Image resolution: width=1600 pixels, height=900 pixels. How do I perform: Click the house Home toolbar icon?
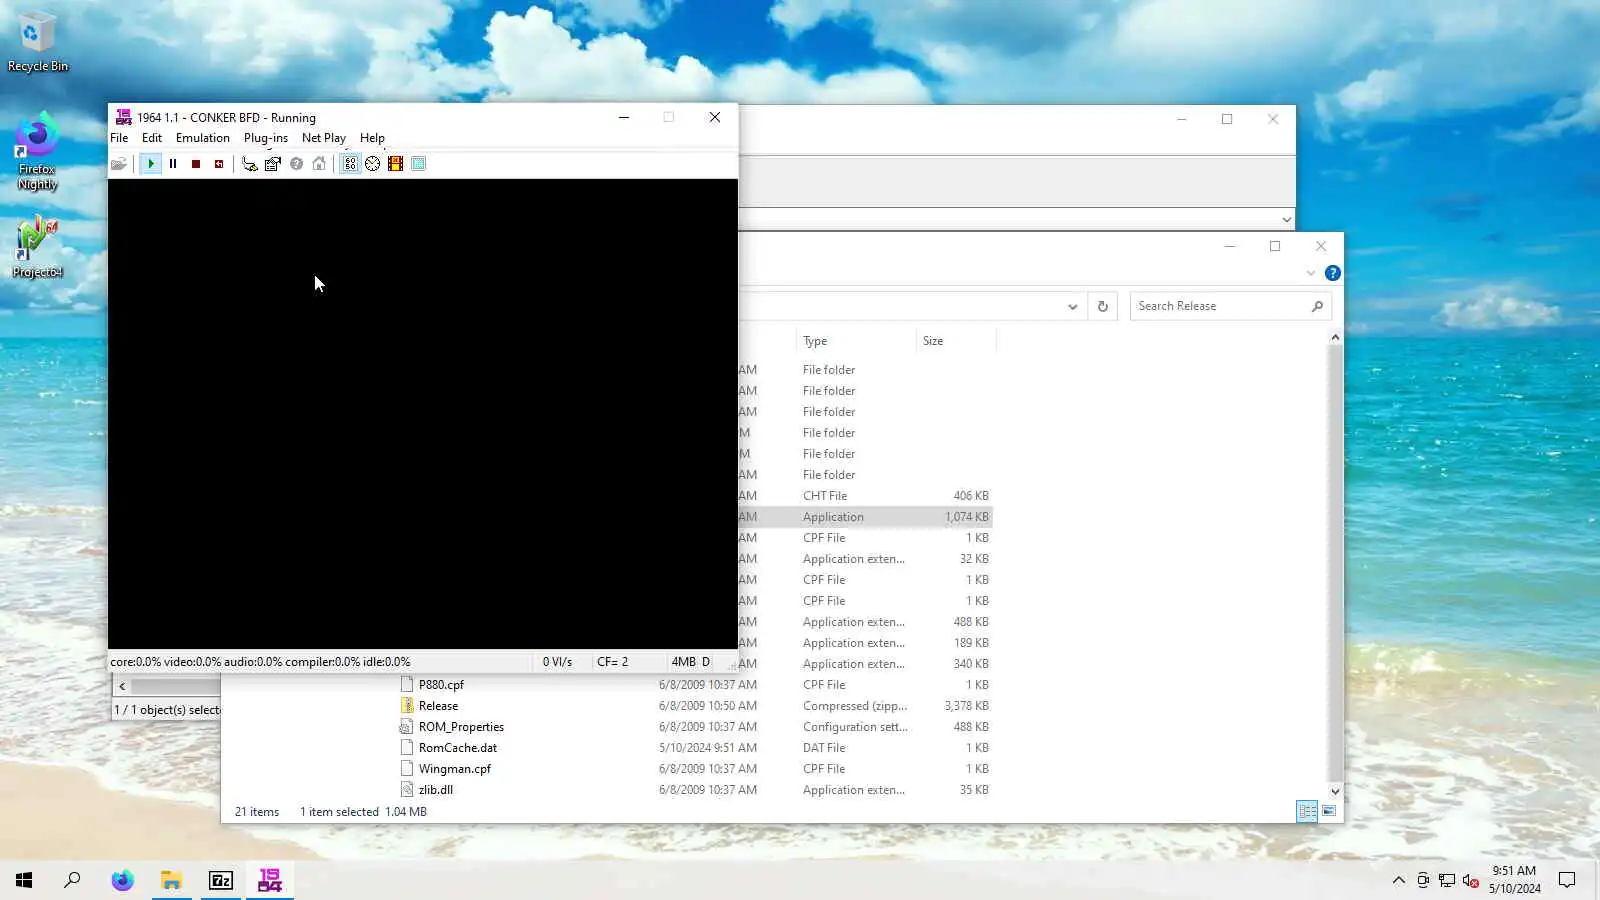coord(319,164)
